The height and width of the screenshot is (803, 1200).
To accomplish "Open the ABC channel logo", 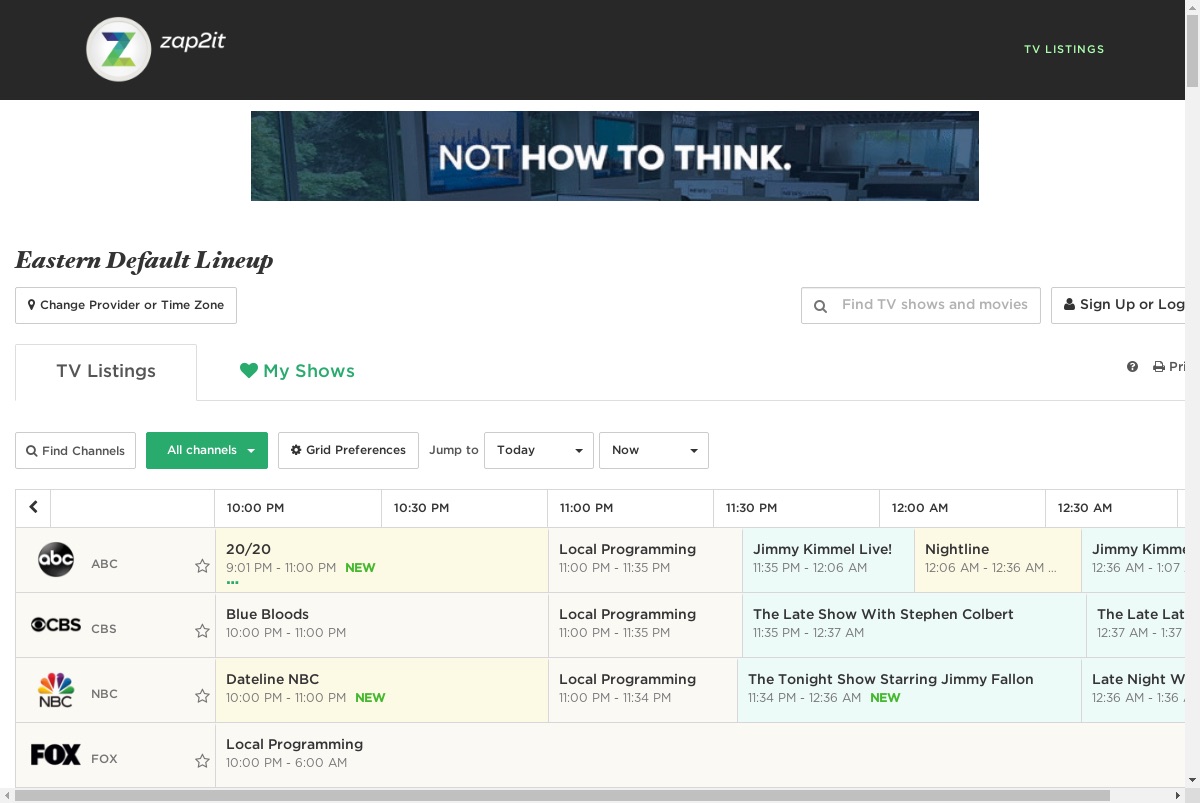I will (56, 560).
